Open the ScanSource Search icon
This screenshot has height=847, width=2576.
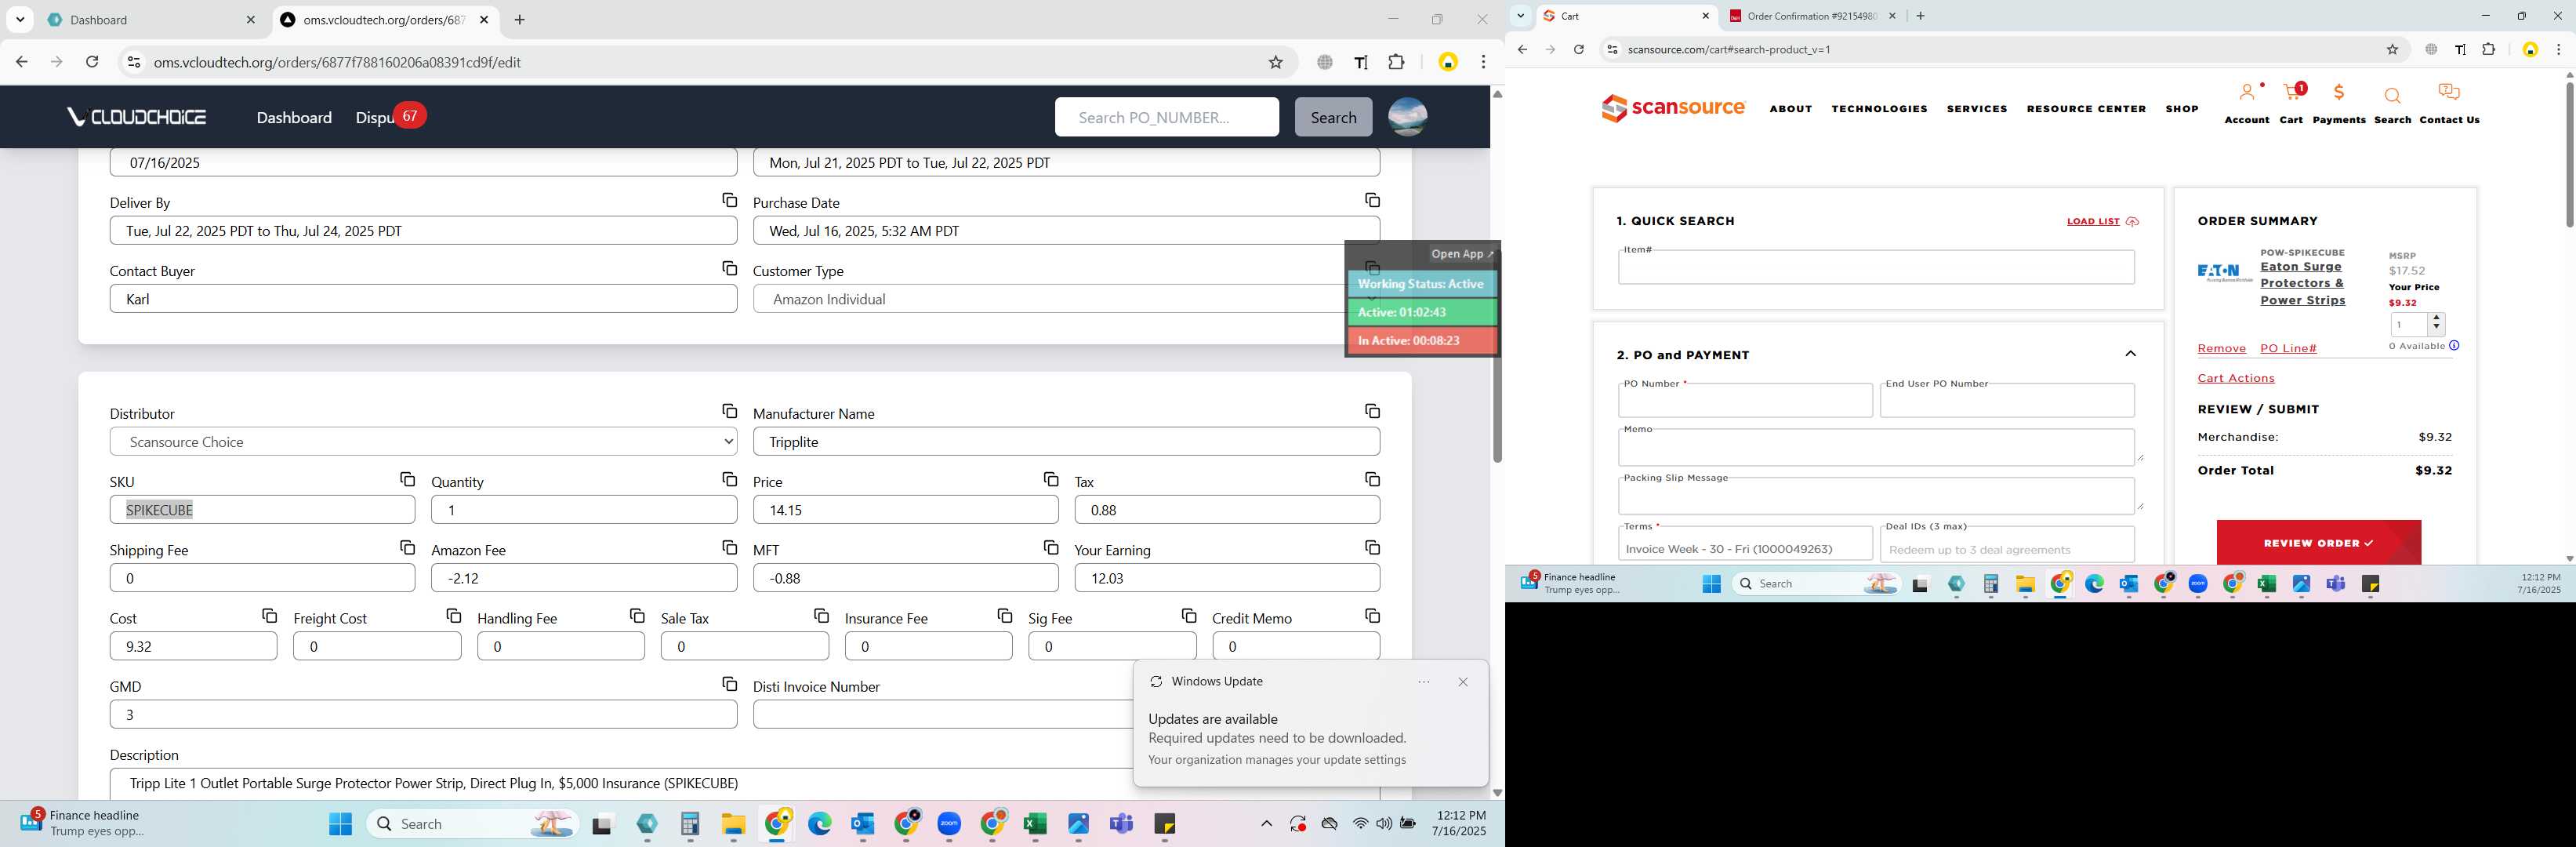click(x=2392, y=104)
